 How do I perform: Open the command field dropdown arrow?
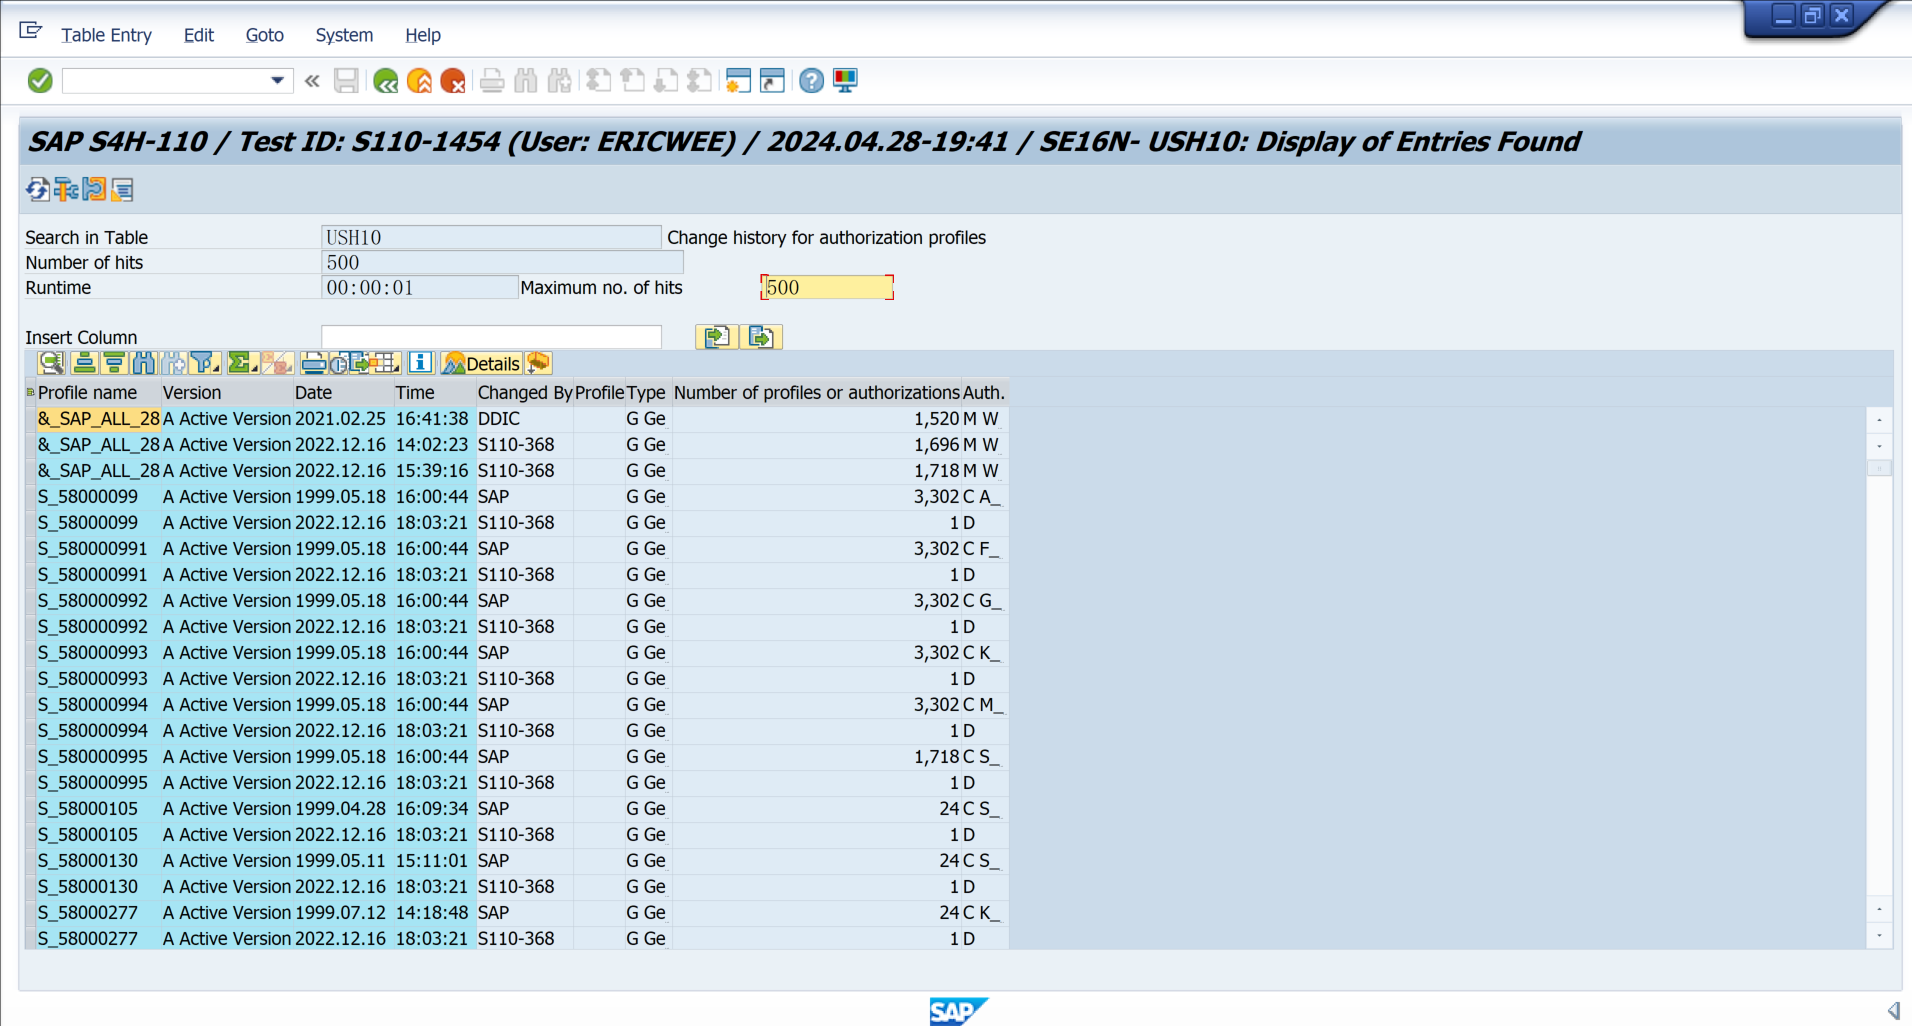(277, 80)
